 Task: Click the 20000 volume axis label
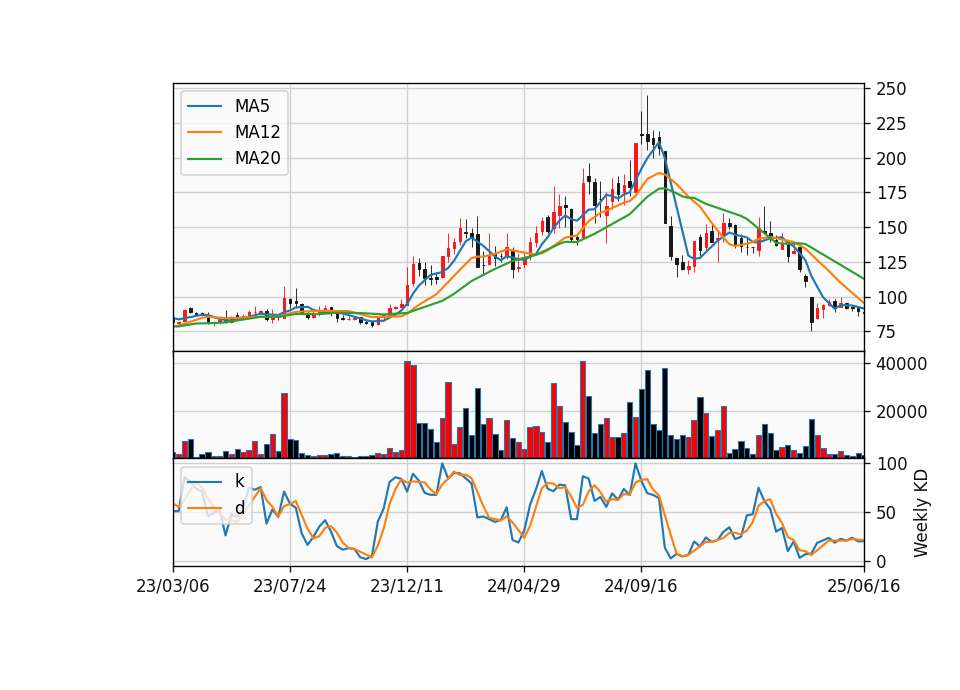[x=902, y=412]
